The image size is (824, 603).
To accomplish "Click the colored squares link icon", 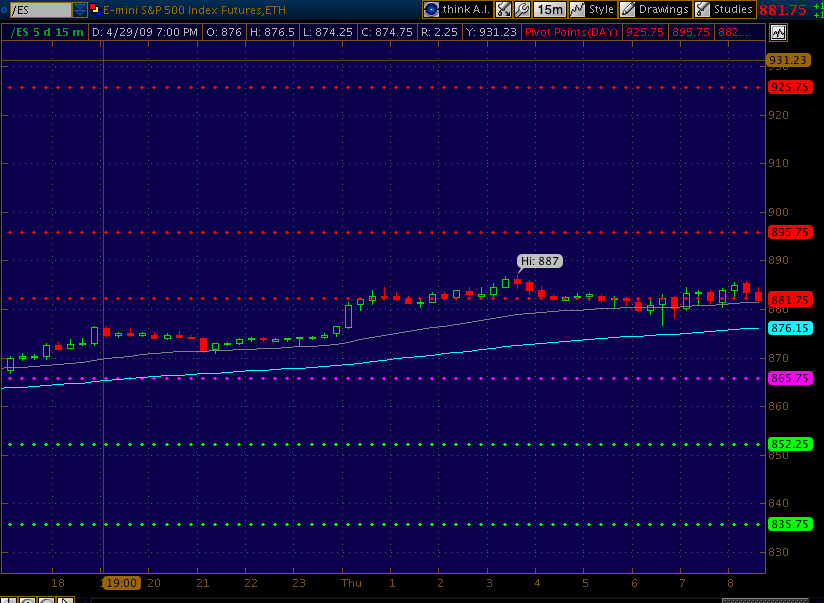I will [x=94, y=10].
